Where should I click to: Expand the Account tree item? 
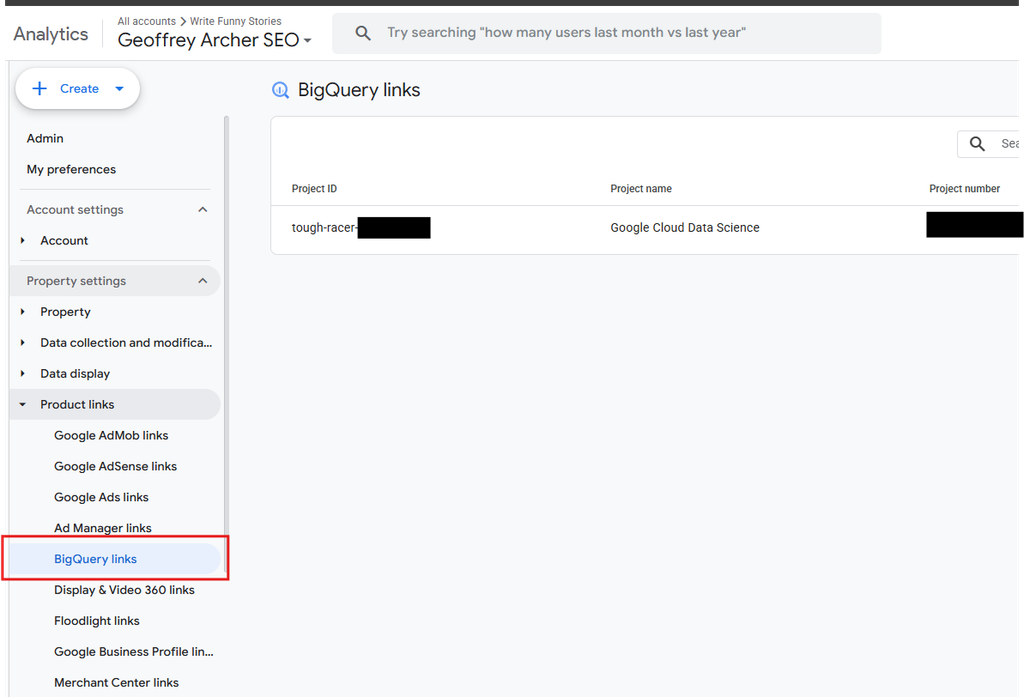(x=23, y=240)
